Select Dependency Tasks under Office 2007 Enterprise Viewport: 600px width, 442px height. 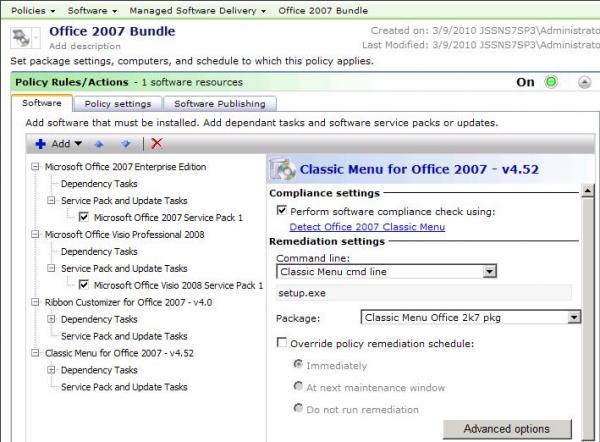[99, 183]
